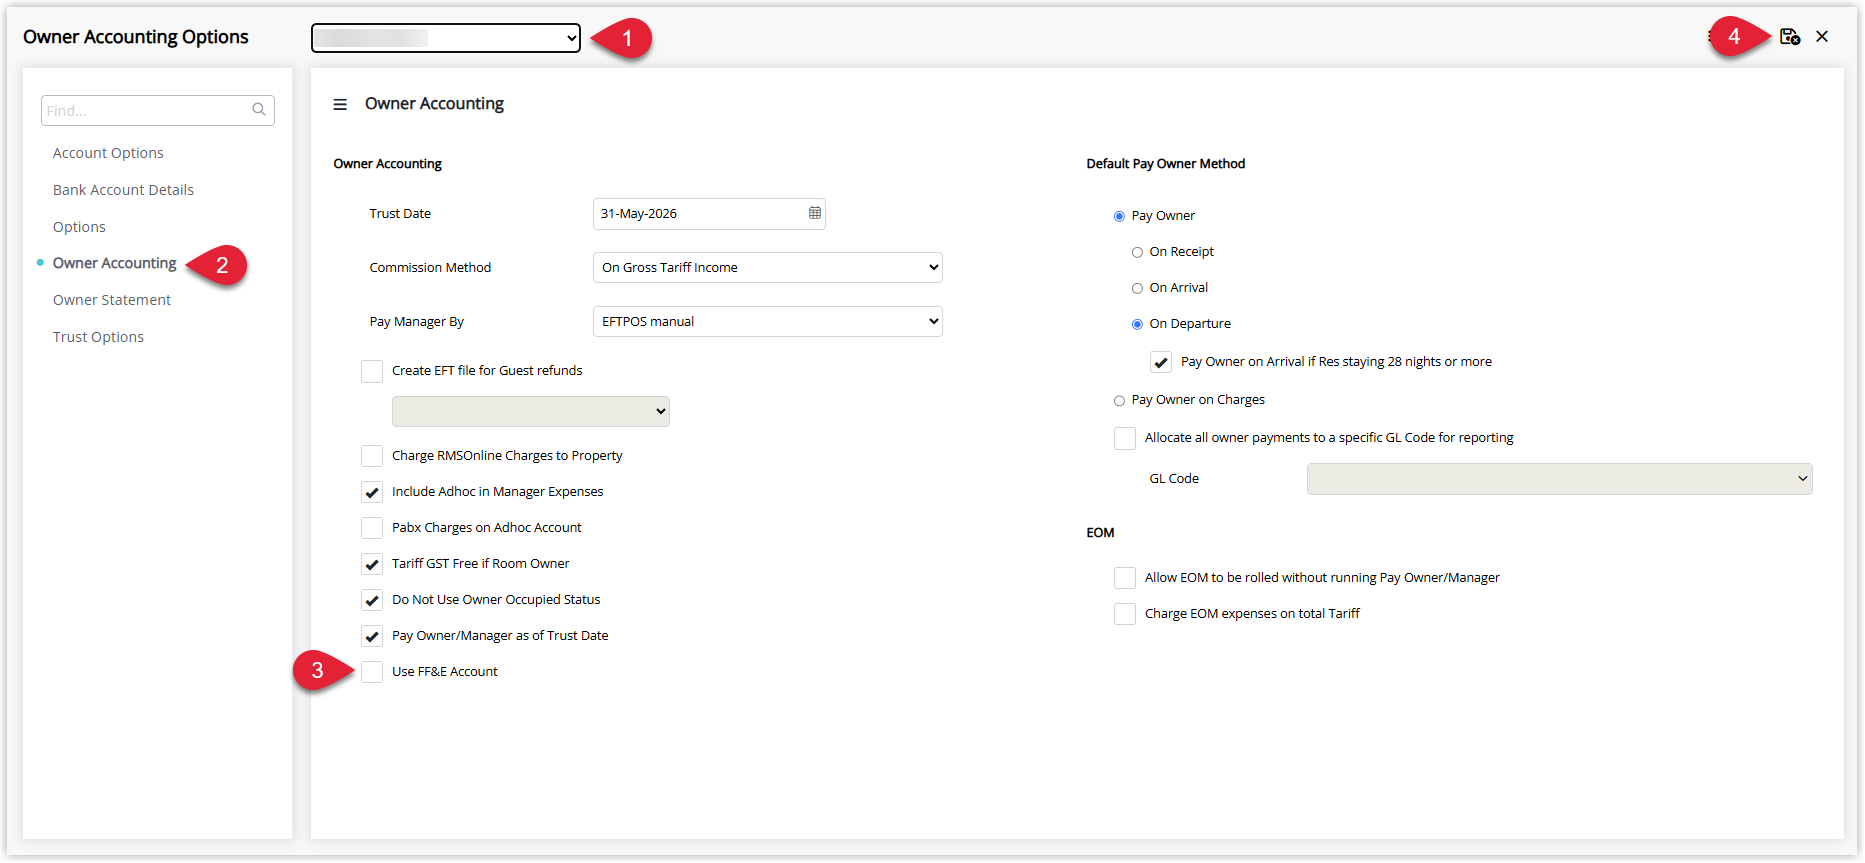The width and height of the screenshot is (1865, 863).
Task: Open Account Options in the sidebar
Action: (x=108, y=153)
